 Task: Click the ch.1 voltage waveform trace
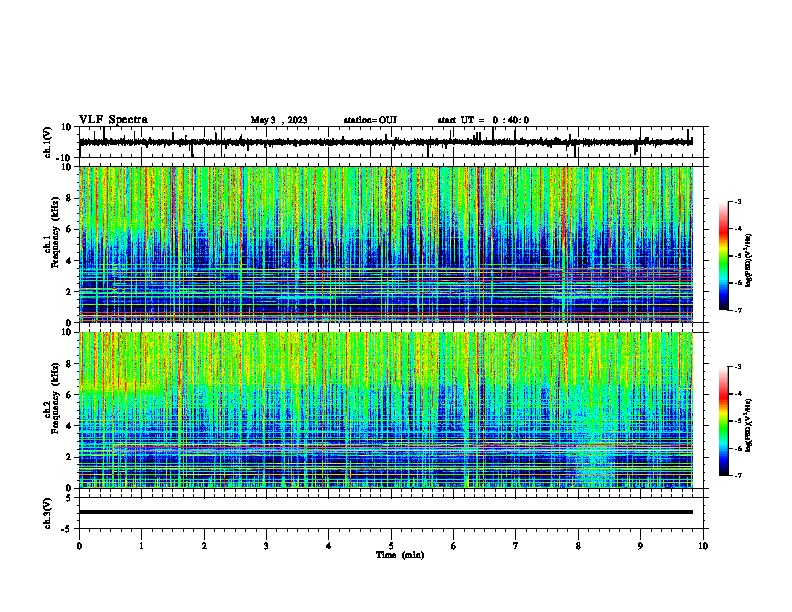[x=385, y=142]
